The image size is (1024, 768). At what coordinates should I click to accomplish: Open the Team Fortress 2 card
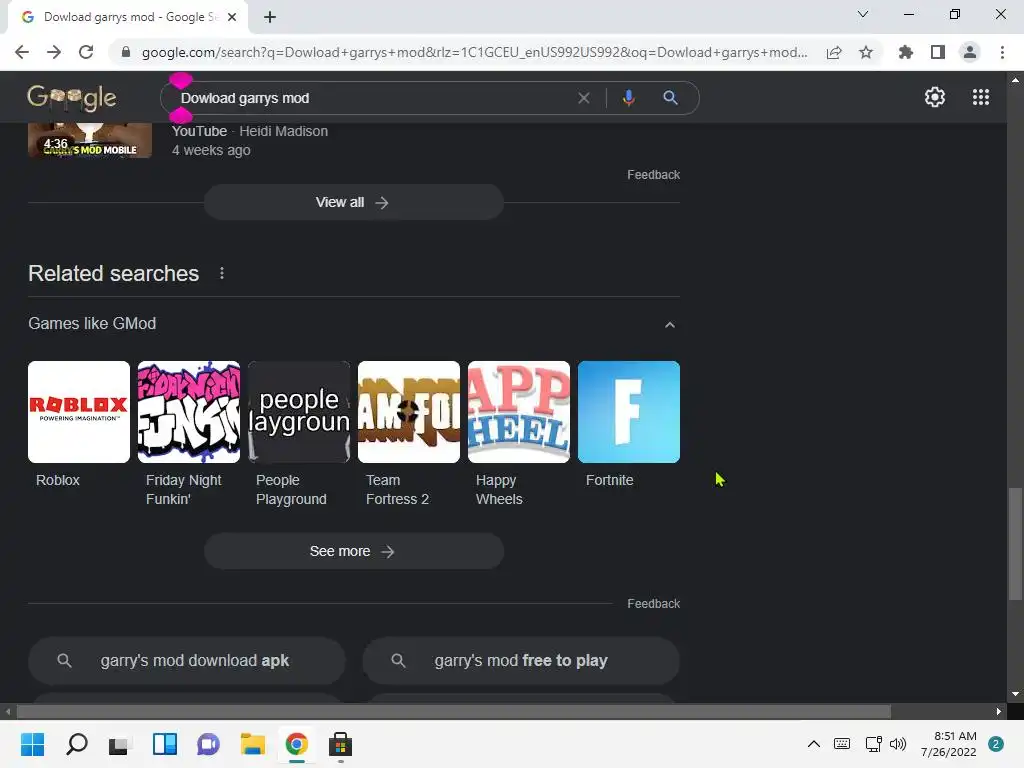pyautogui.click(x=409, y=434)
